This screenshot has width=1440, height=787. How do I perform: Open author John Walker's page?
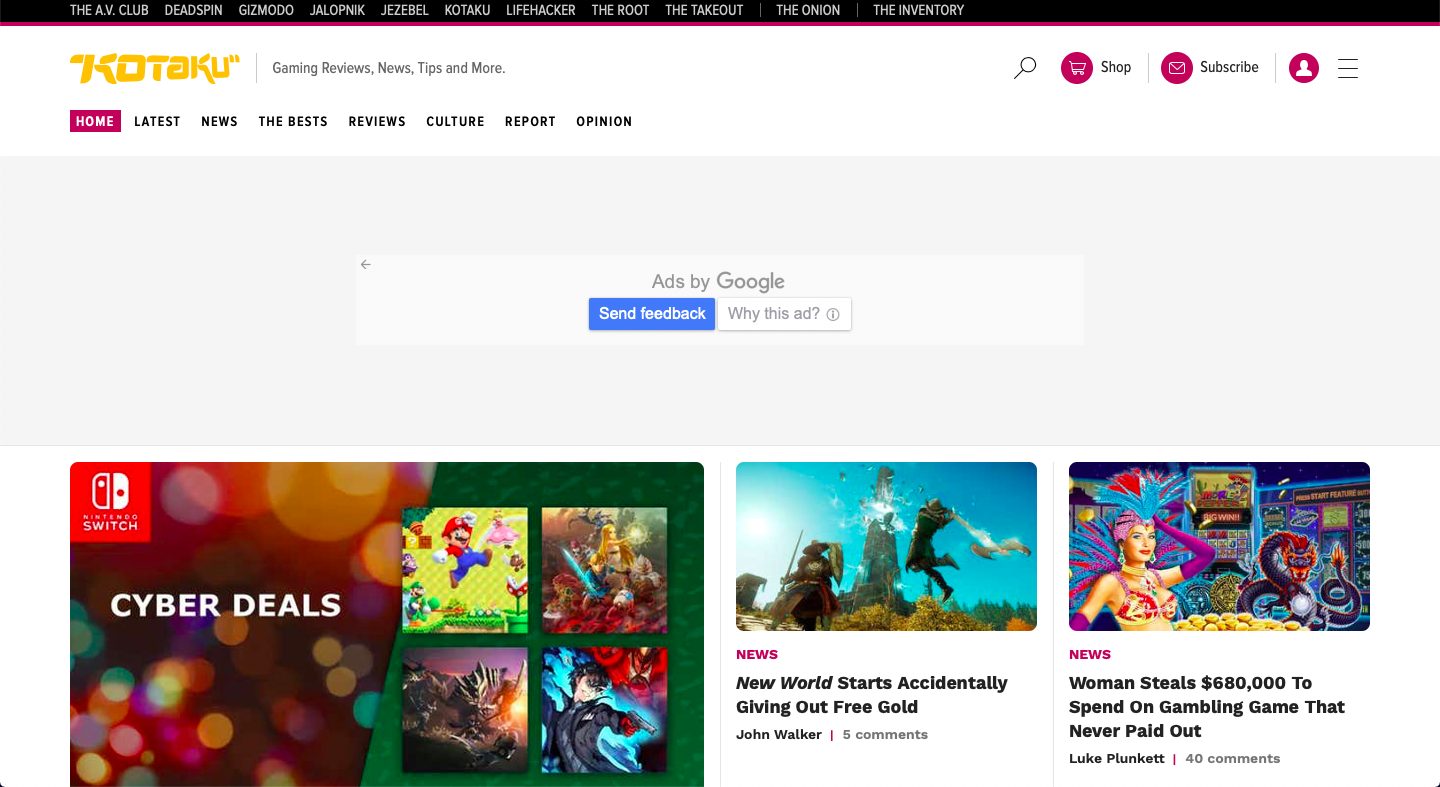click(x=779, y=734)
